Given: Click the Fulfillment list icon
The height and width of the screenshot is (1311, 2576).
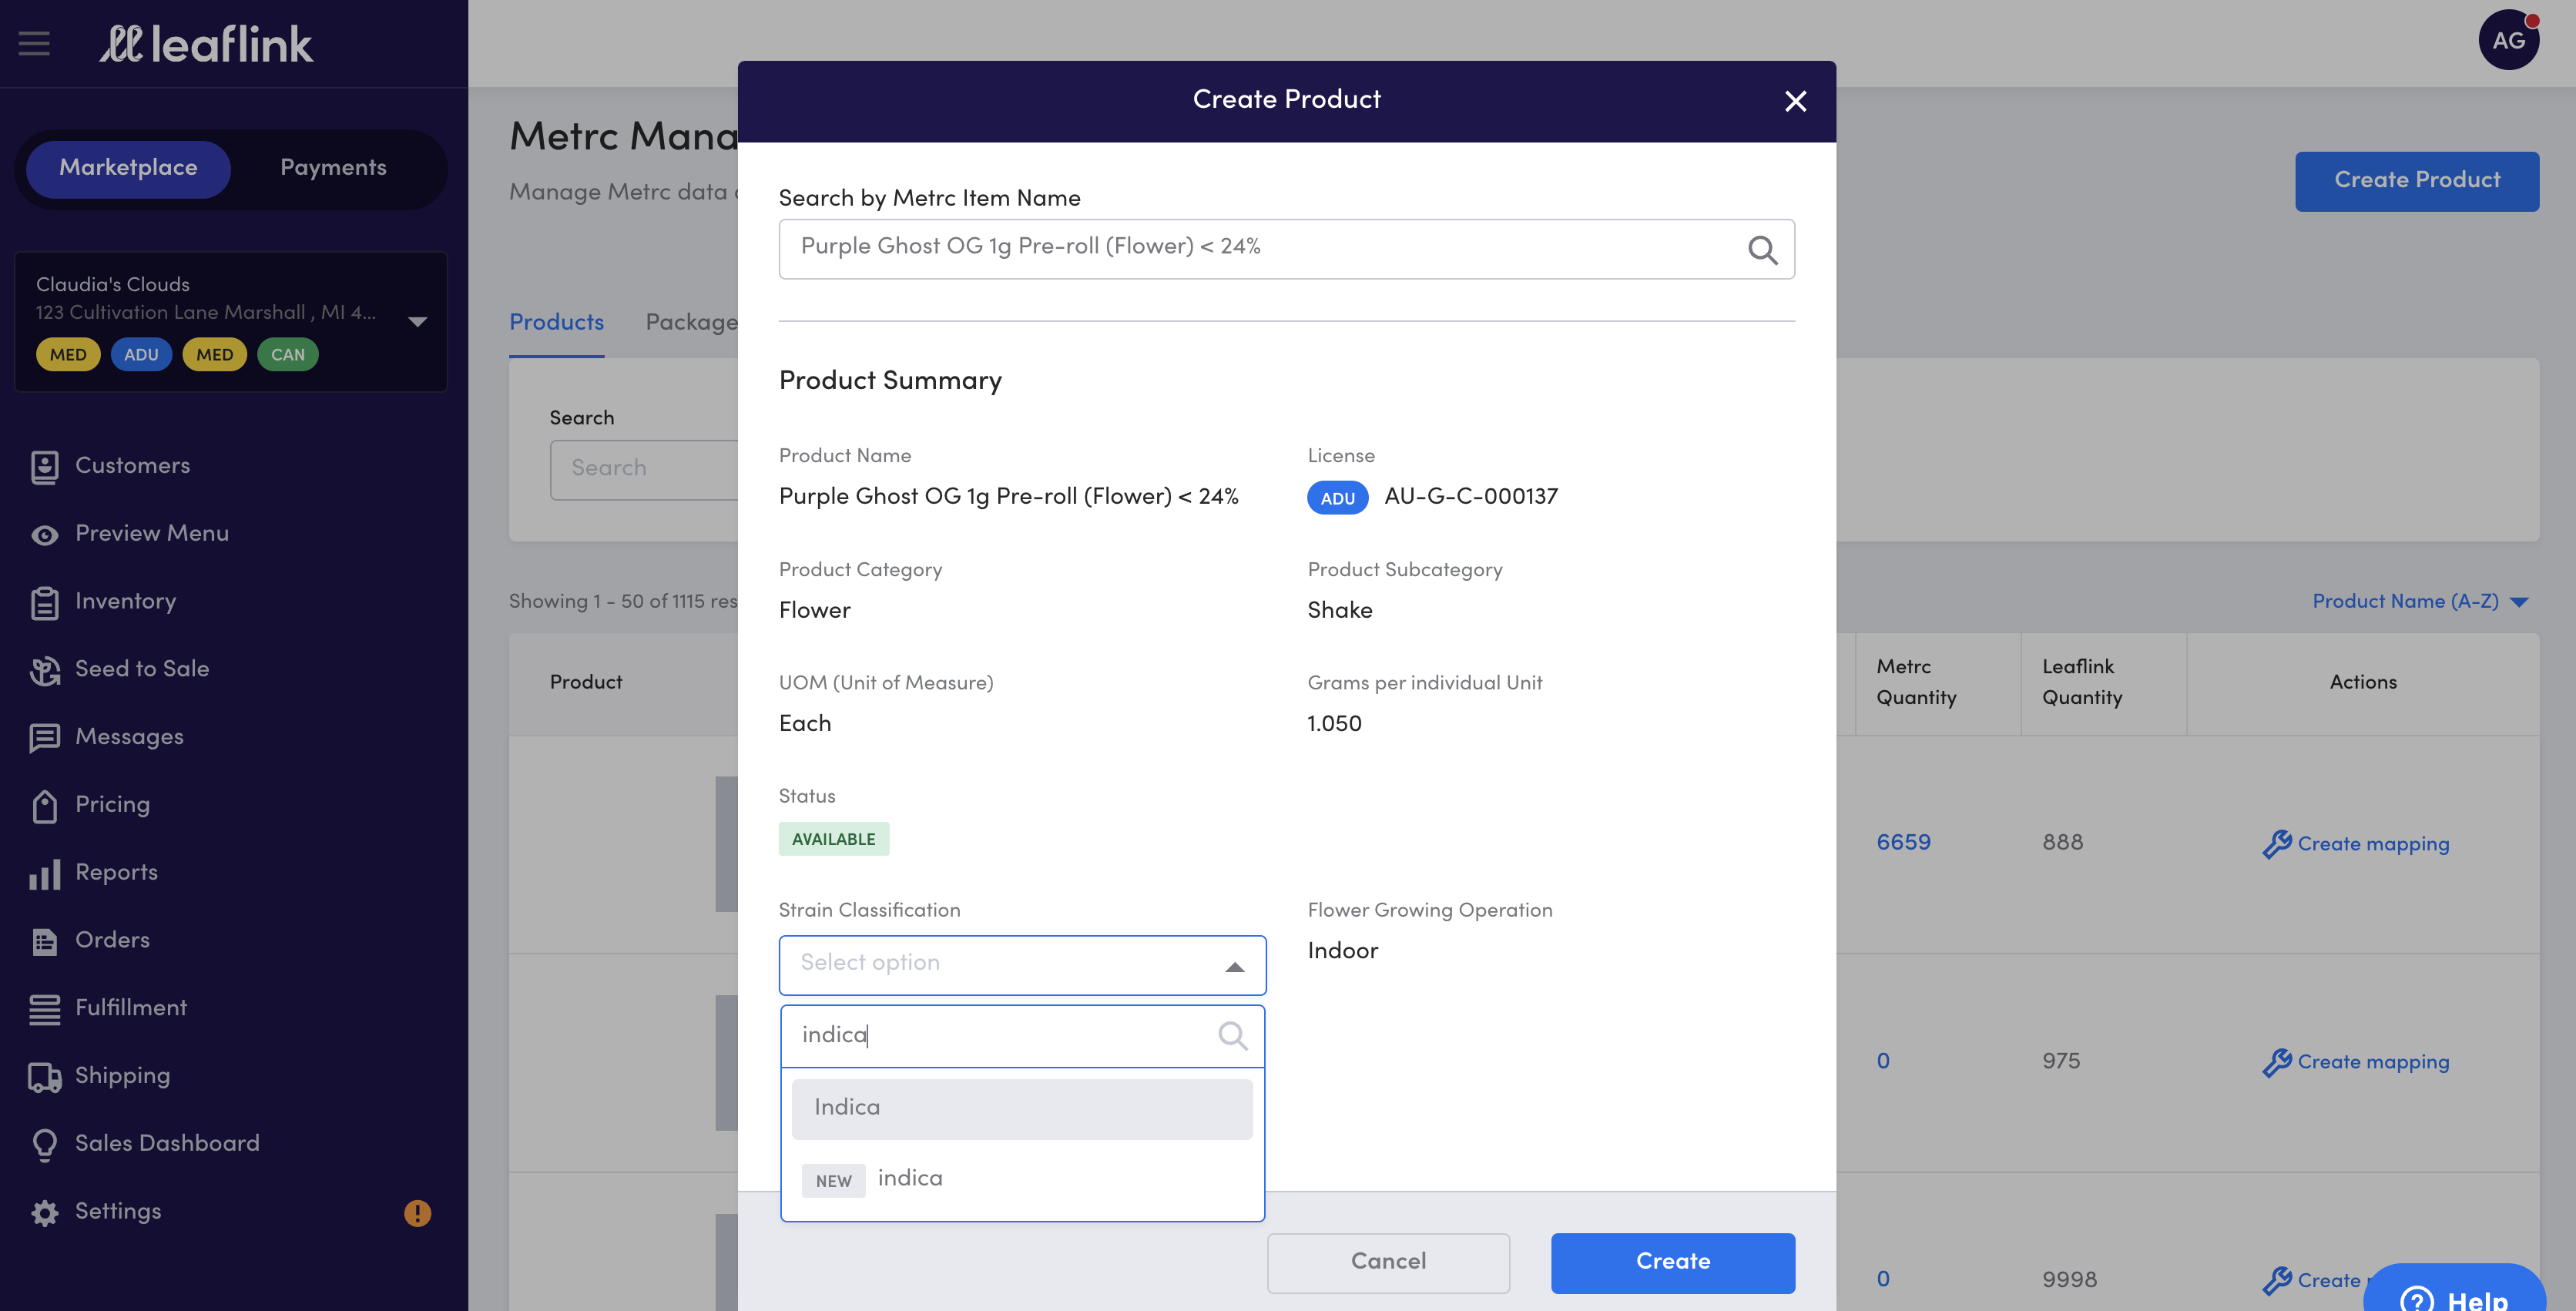Looking at the screenshot, I should tap(44, 1009).
